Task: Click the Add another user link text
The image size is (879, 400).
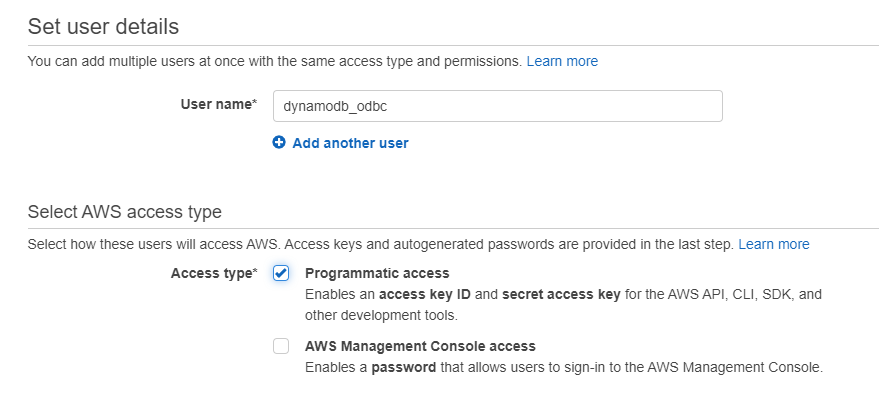Action: click(x=350, y=143)
